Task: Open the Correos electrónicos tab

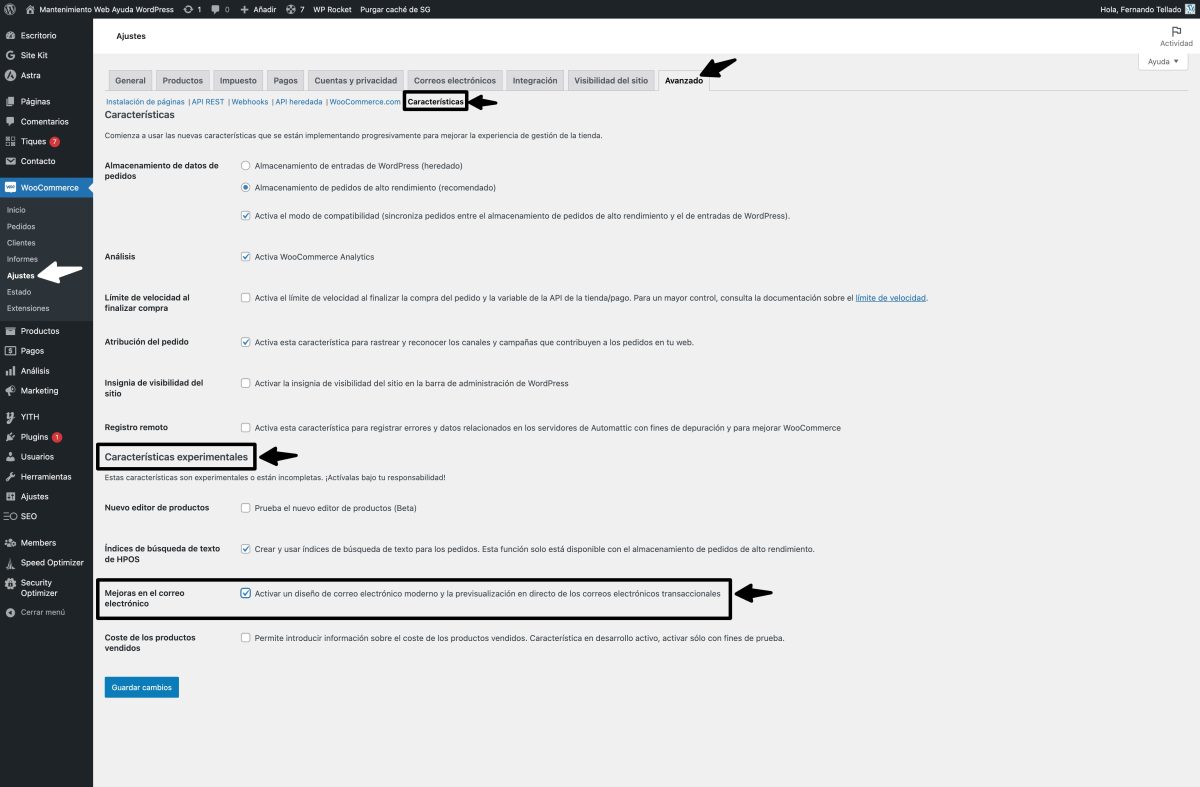Action: pos(455,80)
